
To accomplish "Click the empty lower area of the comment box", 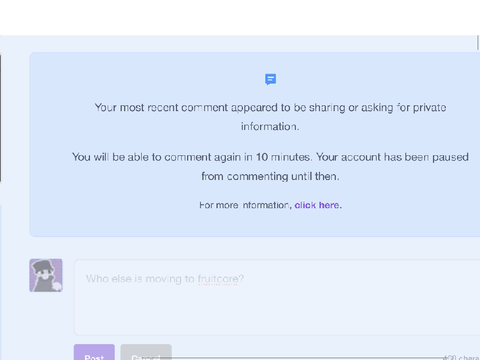I will point(277,313).
